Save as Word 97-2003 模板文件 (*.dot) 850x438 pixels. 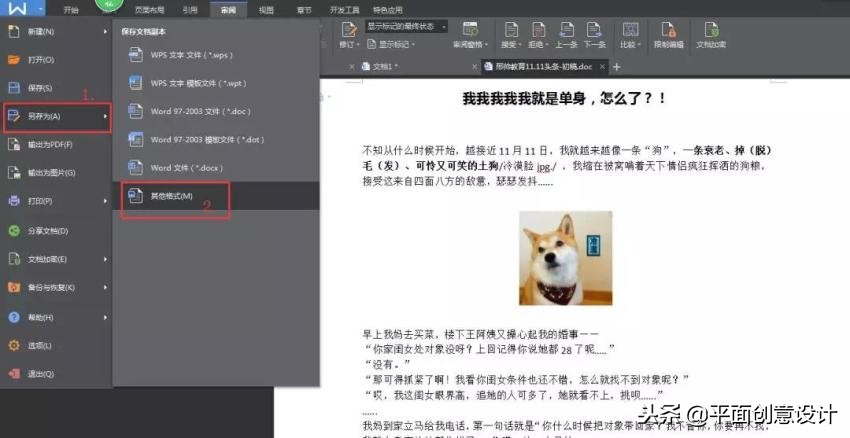pyautogui.click(x=216, y=139)
